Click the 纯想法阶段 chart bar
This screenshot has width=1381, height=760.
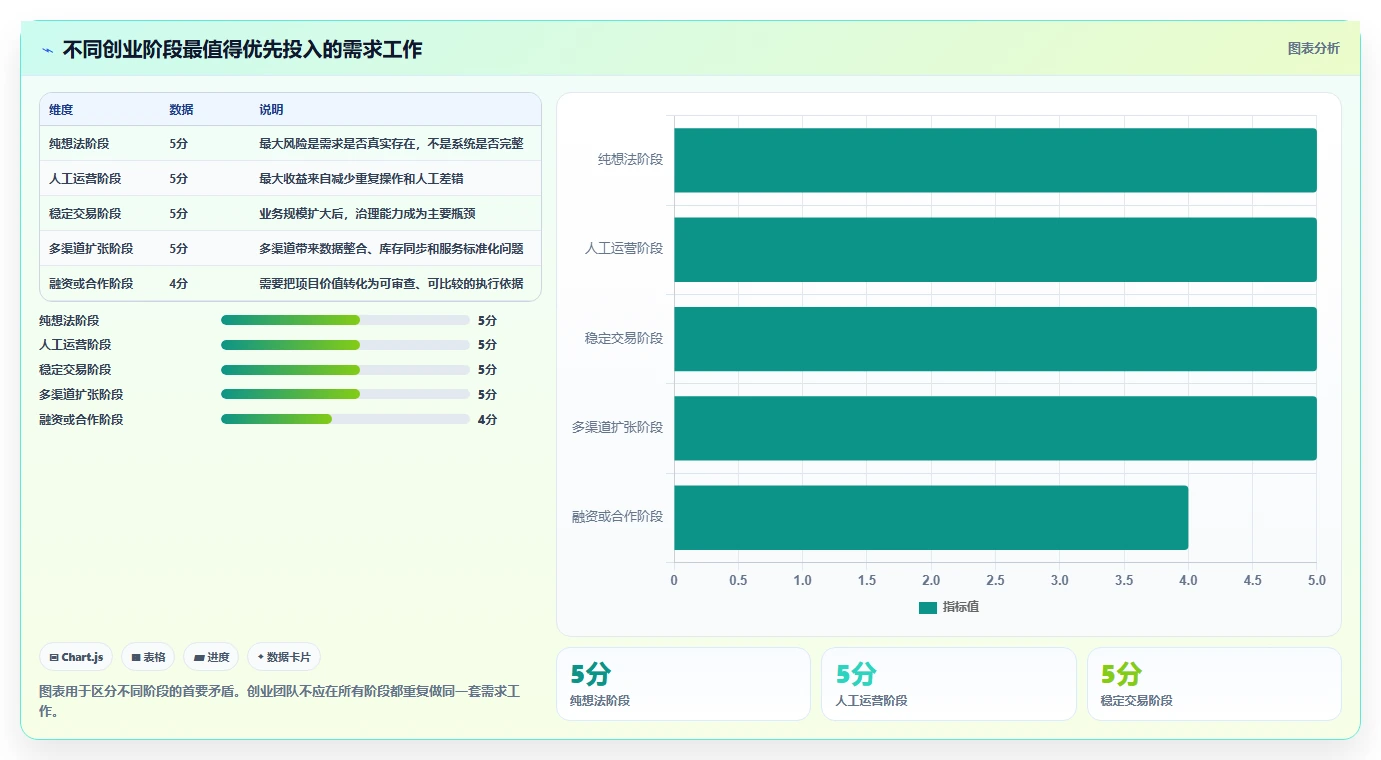click(995, 160)
